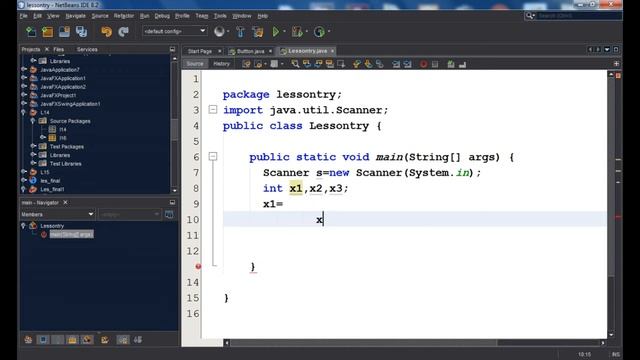Open the Help menu

pyautogui.click(x=262, y=16)
